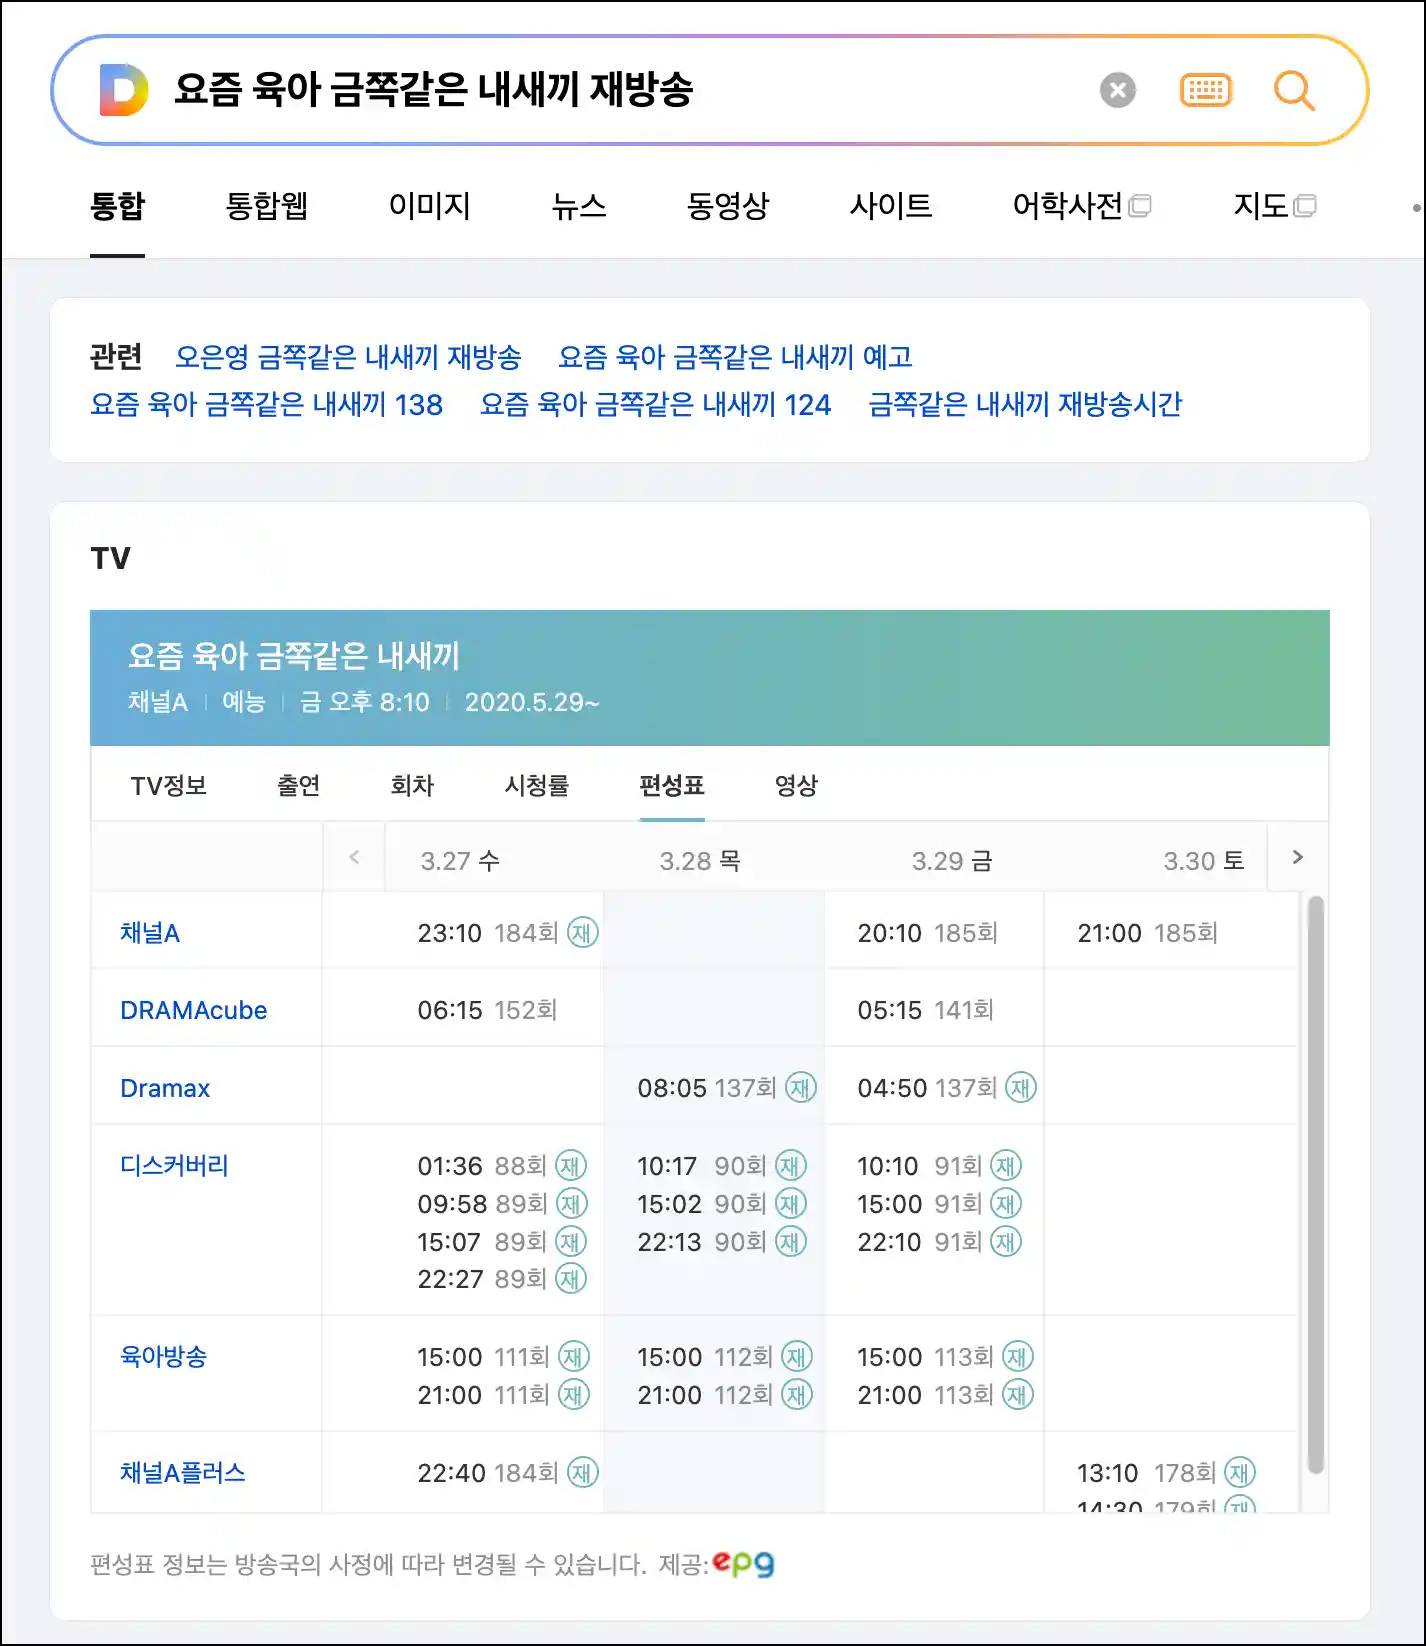Click 재 rerun badge beside 23:10 184회
The image size is (1426, 1646).
tap(582, 933)
